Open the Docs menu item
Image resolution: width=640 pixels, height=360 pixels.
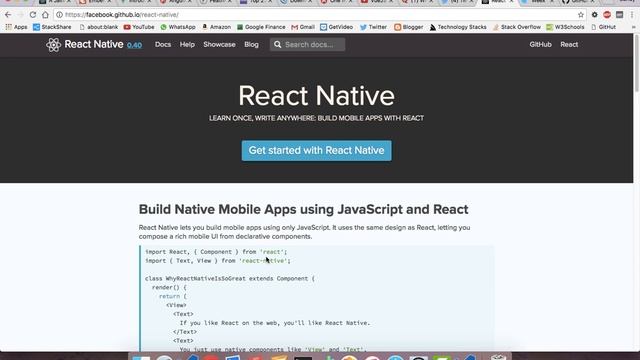pyautogui.click(x=163, y=44)
